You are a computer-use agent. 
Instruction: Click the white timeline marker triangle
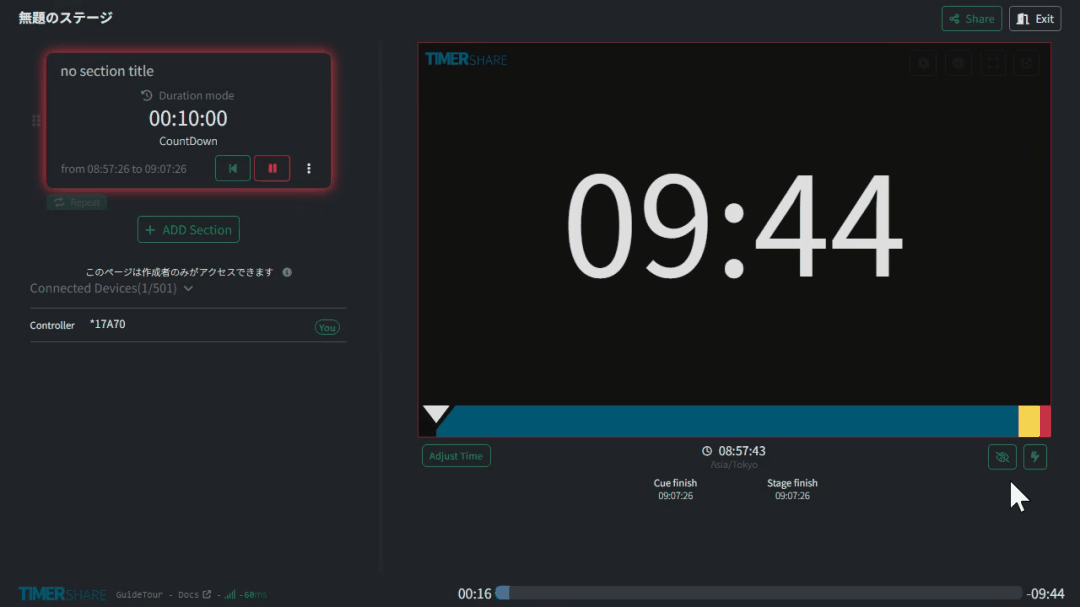pyautogui.click(x=436, y=413)
